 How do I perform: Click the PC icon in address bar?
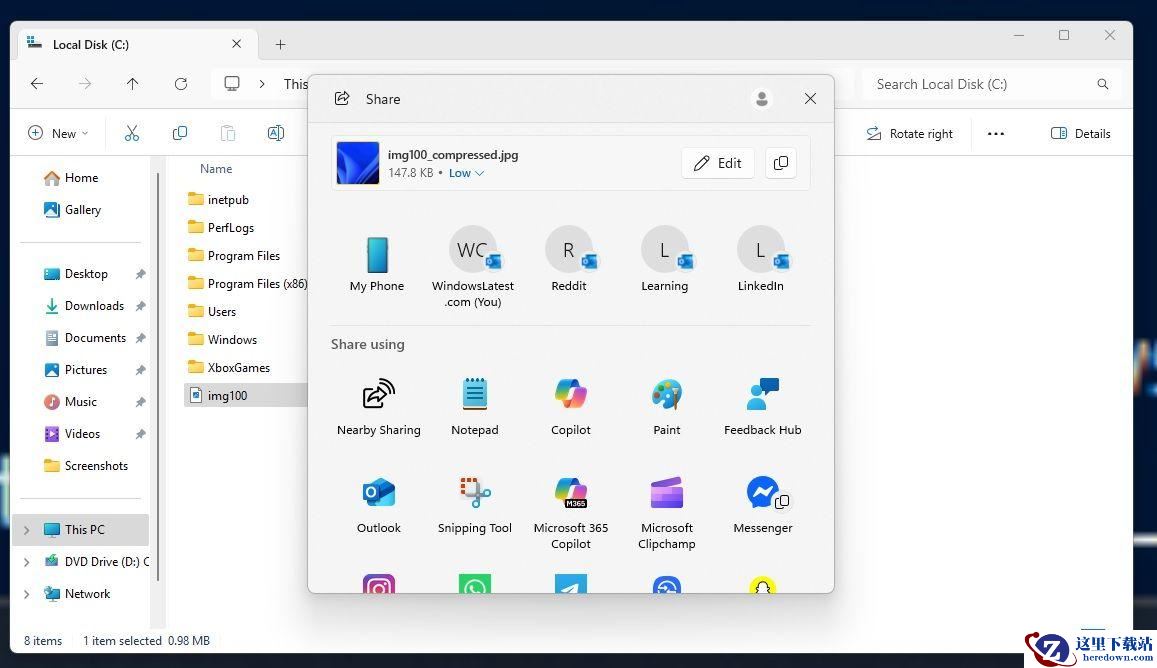tap(232, 84)
